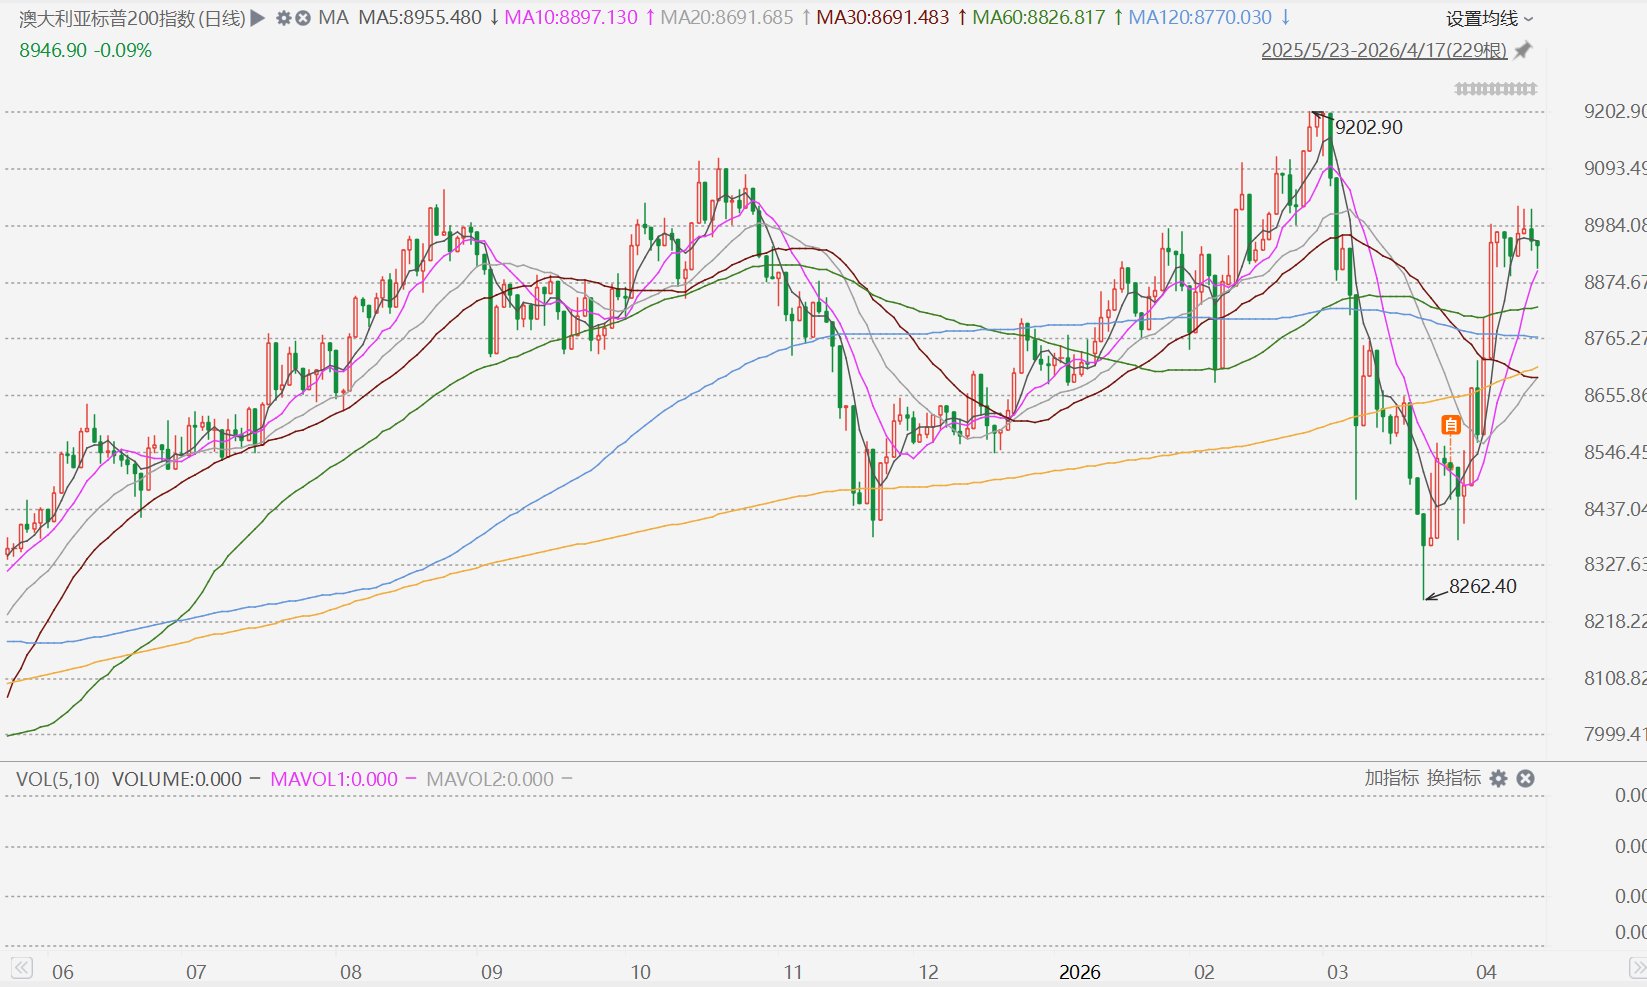This screenshot has height=987, width=1647.
Task: Click the MA5:8955.480 label
Action: [420, 18]
